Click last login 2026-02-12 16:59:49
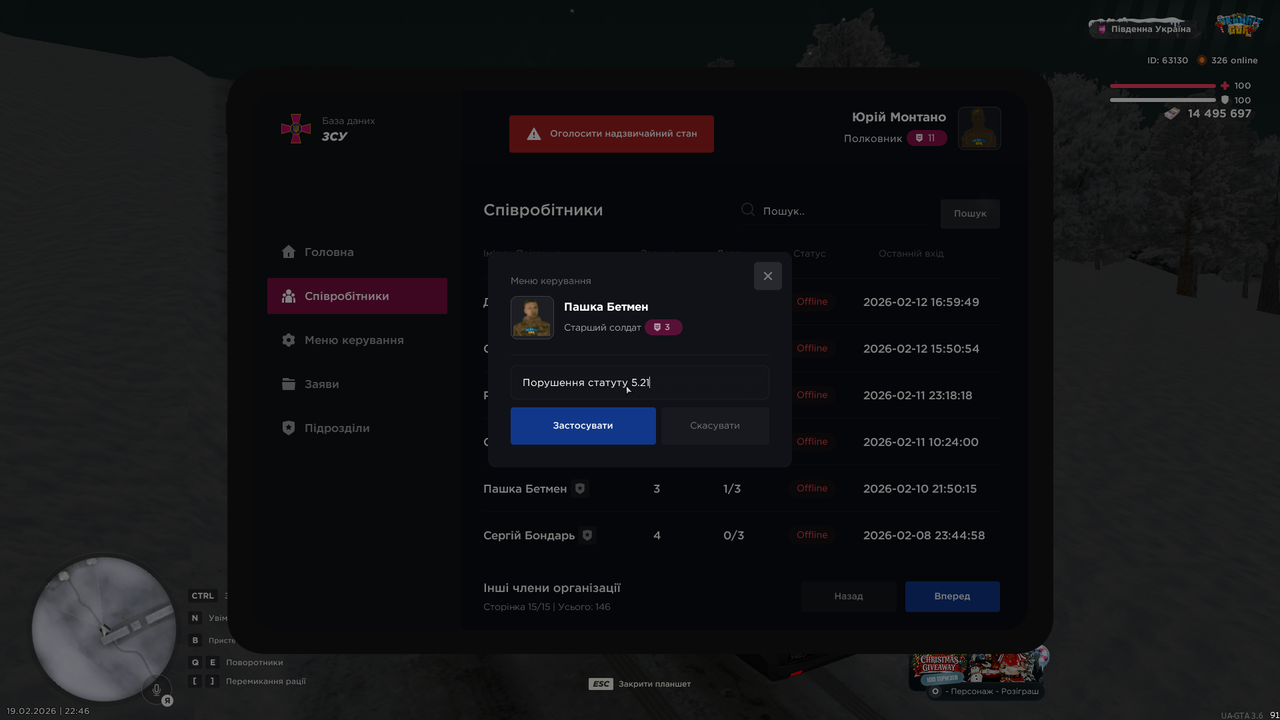The image size is (1280, 720). point(921,302)
